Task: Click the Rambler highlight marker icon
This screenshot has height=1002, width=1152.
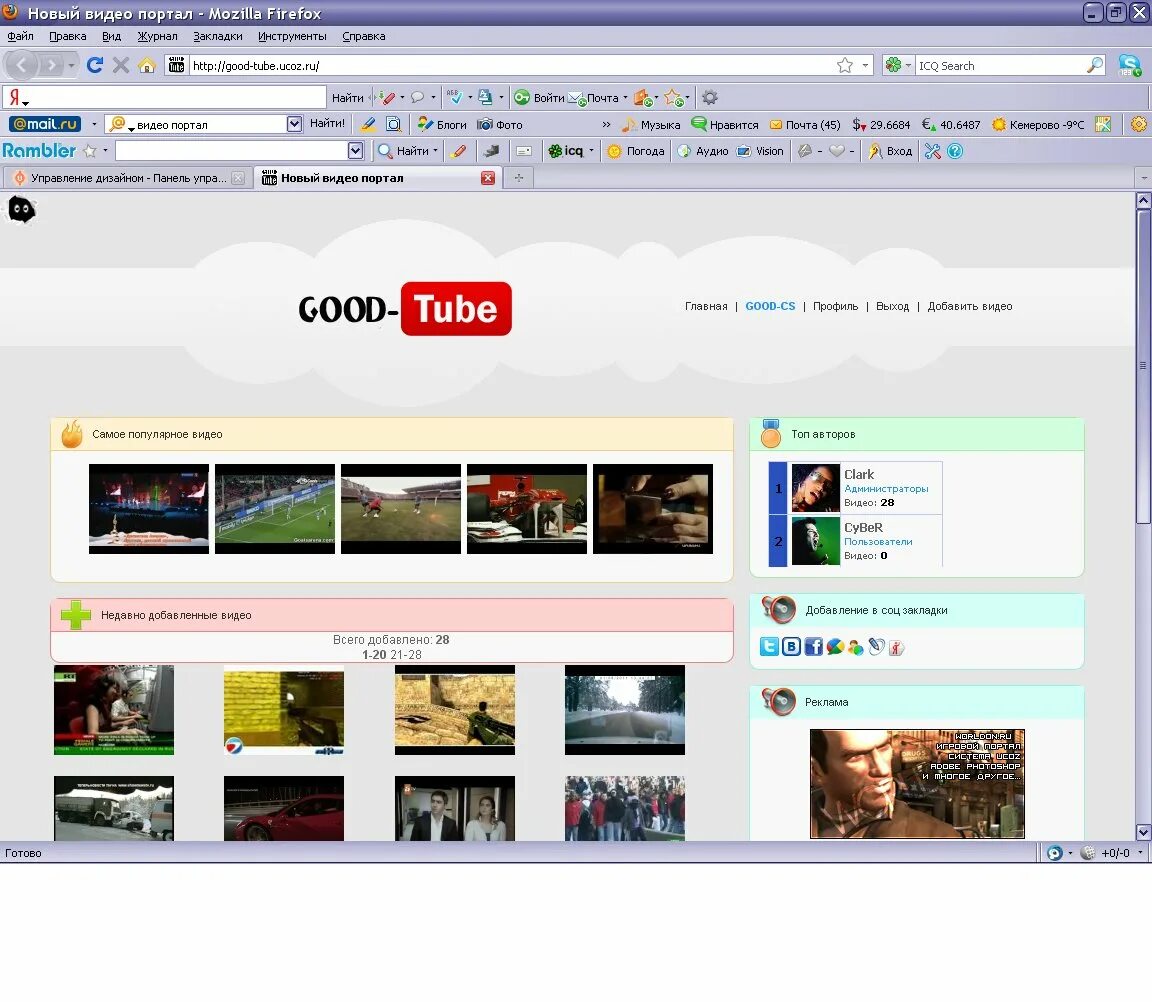Action: pos(459,151)
